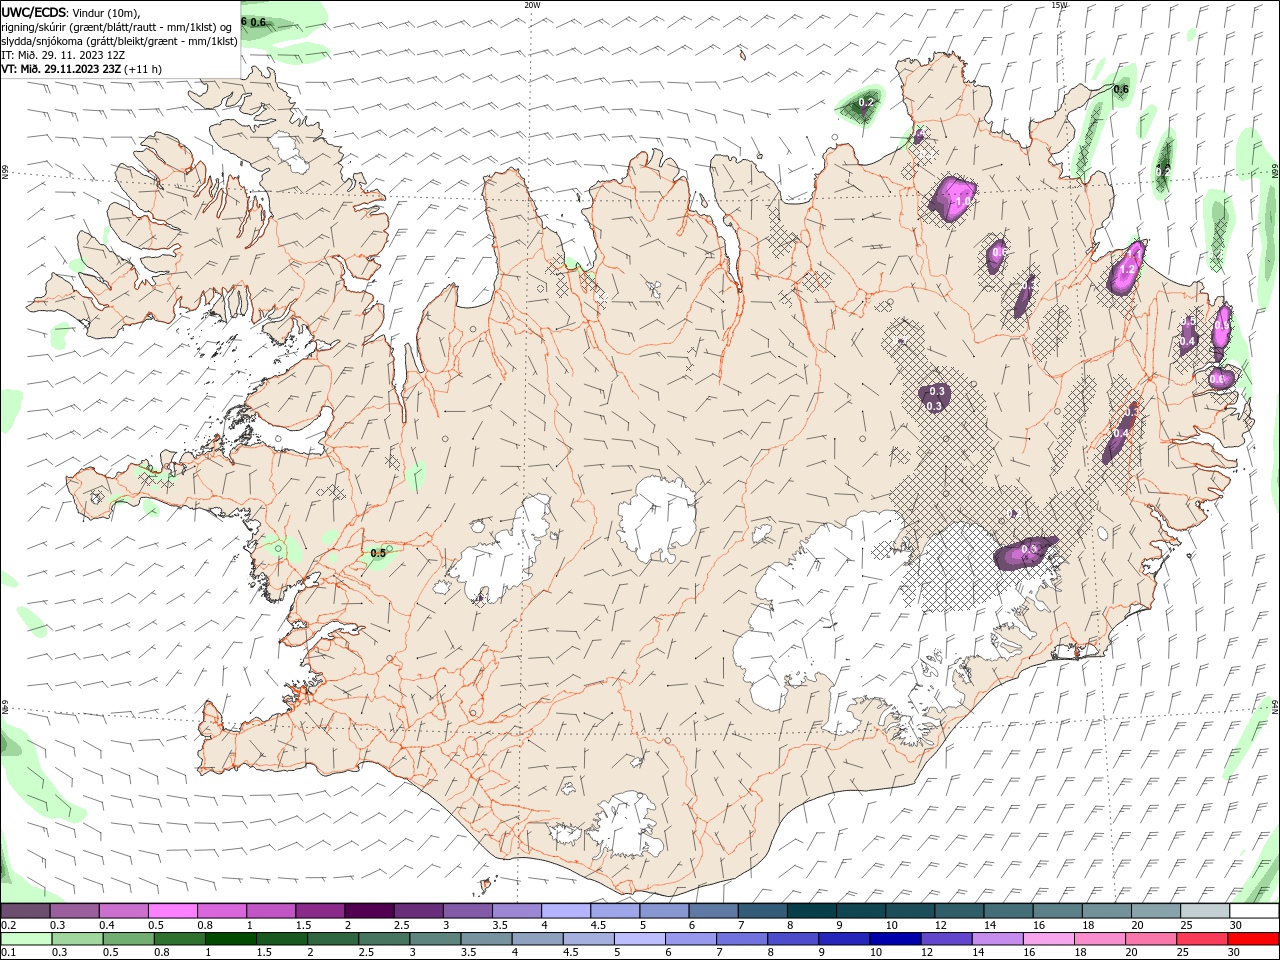Click the deep blue swatch labelled 10 in lower legend

[893, 939]
